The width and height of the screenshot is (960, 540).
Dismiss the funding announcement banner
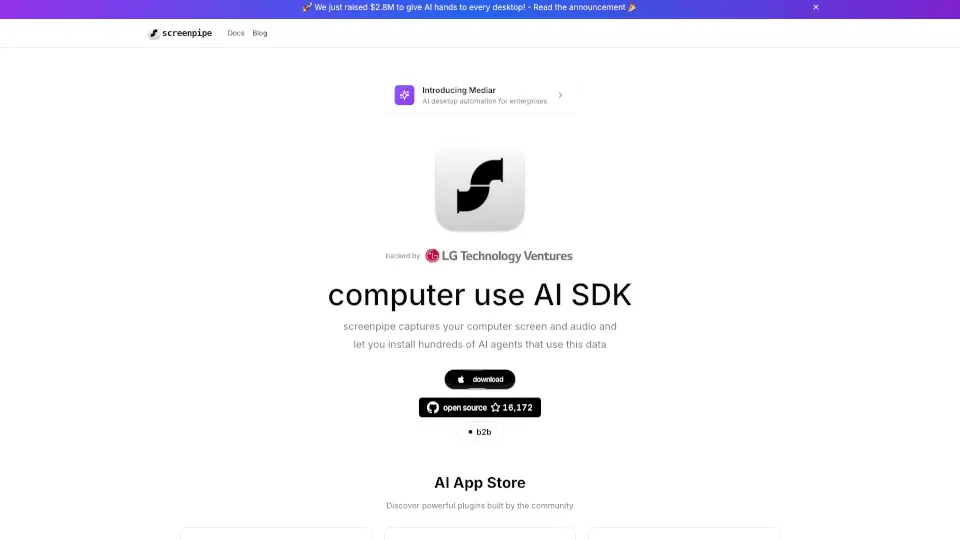click(x=816, y=7)
